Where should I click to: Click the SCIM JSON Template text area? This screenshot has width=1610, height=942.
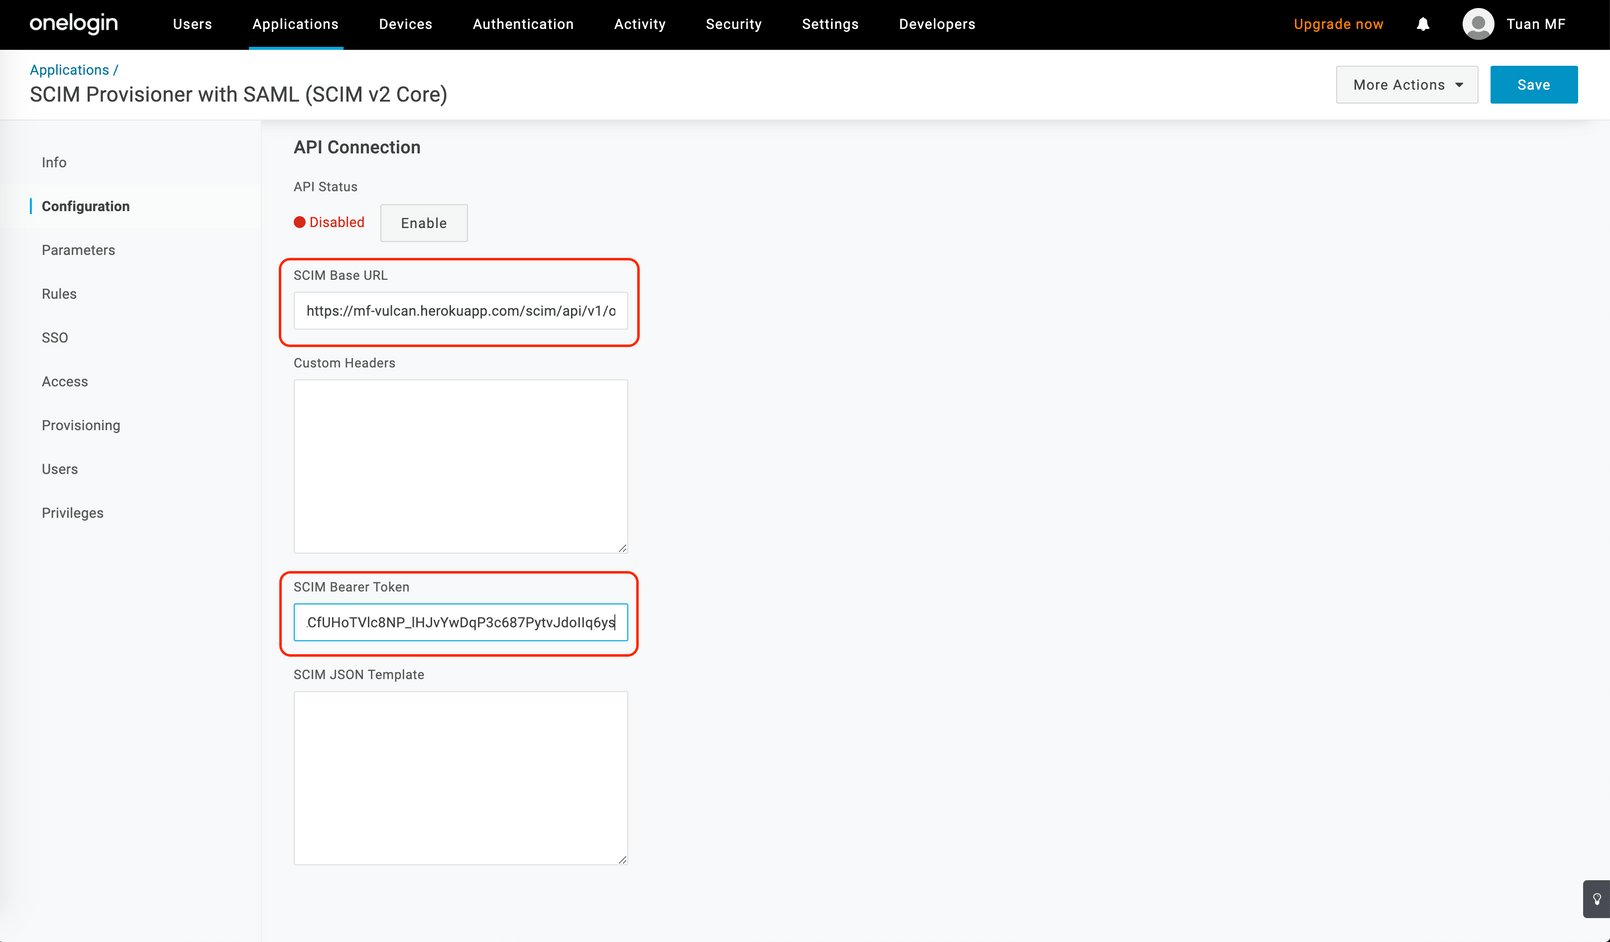[x=461, y=778]
